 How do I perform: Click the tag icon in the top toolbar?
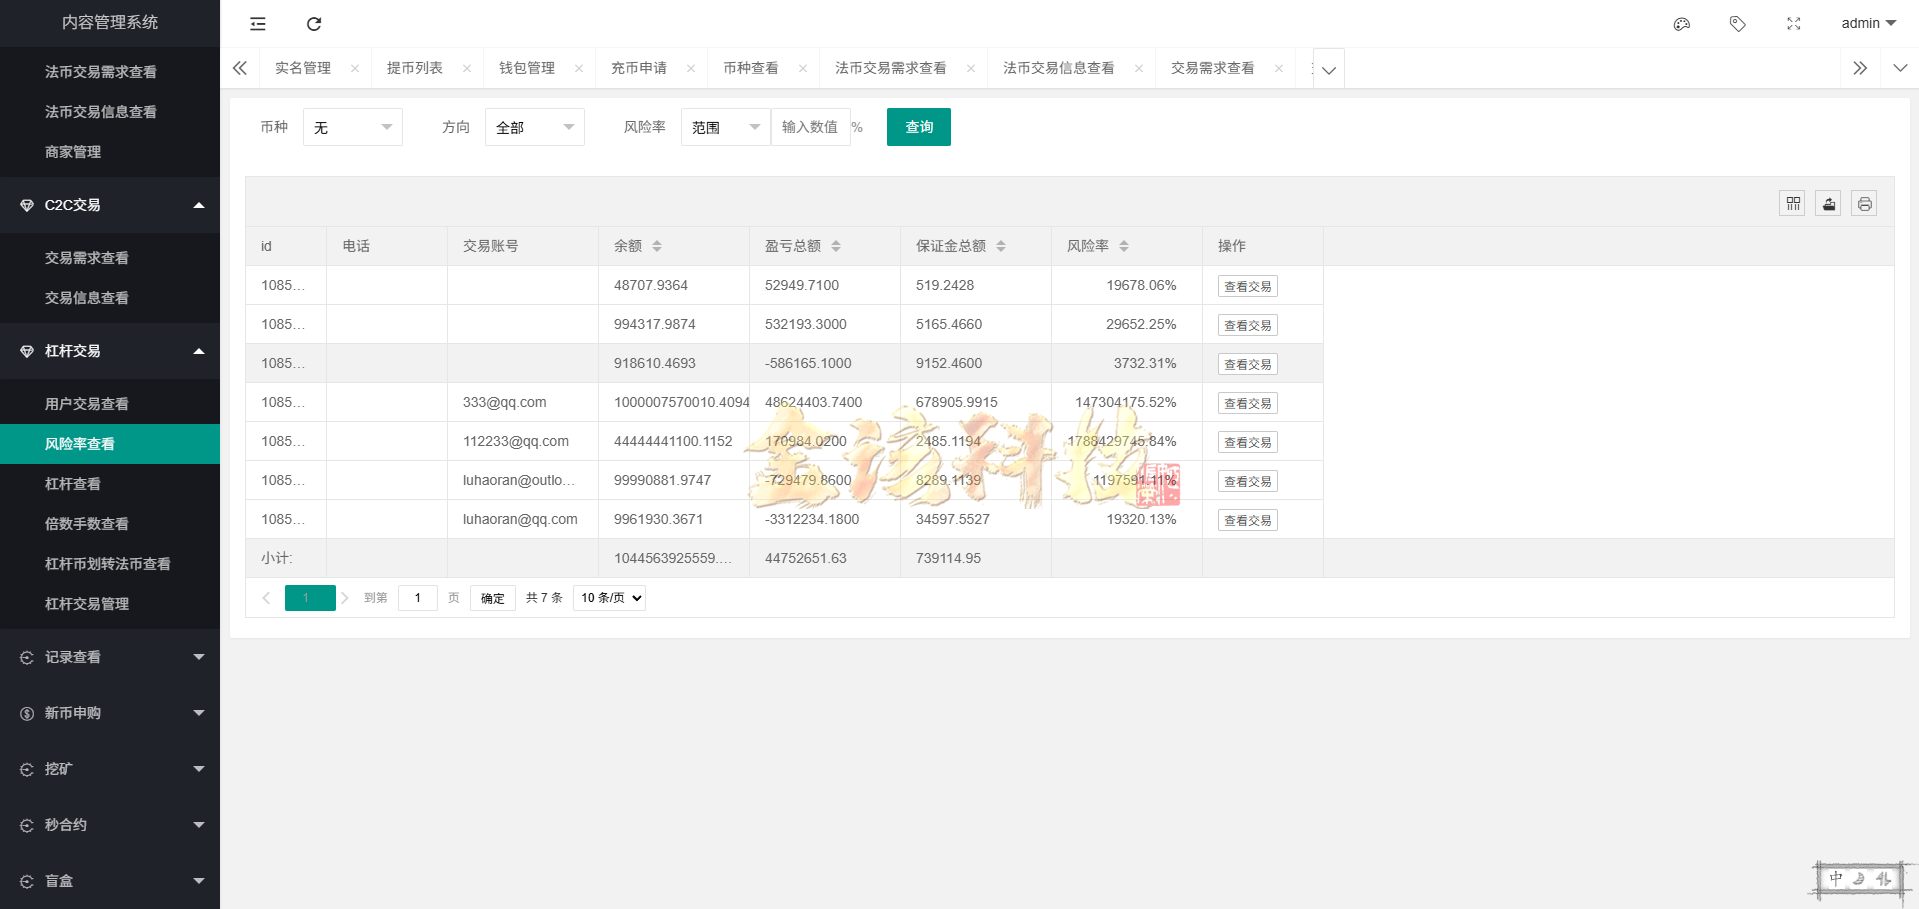(1737, 23)
